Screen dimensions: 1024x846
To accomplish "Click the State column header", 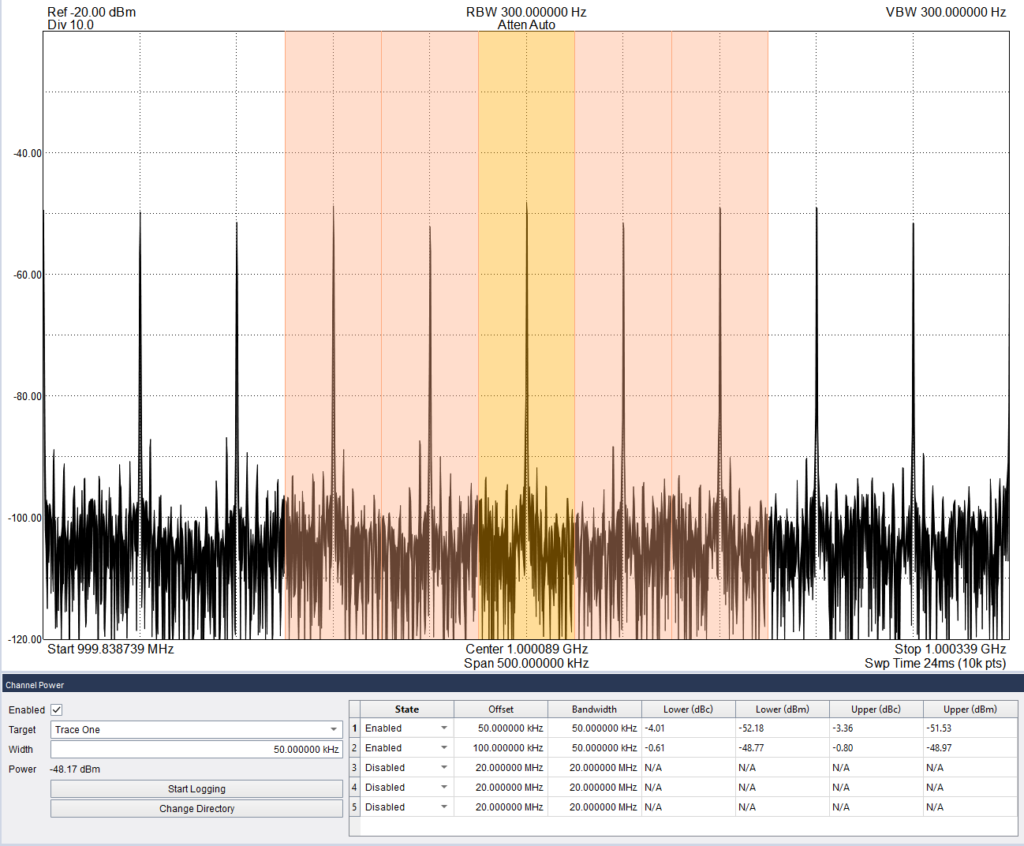I will 407,709.
